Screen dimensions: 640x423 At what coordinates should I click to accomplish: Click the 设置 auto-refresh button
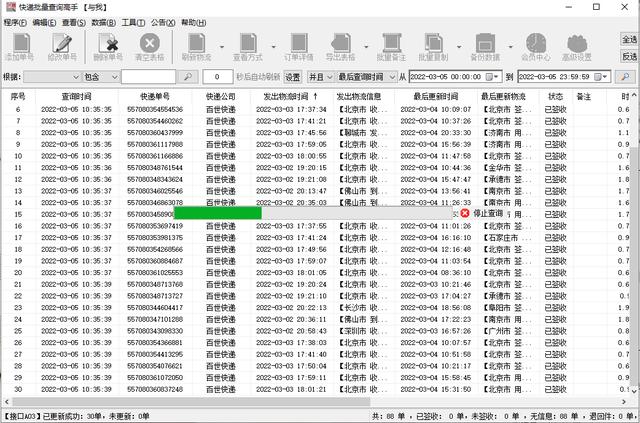tap(292, 77)
